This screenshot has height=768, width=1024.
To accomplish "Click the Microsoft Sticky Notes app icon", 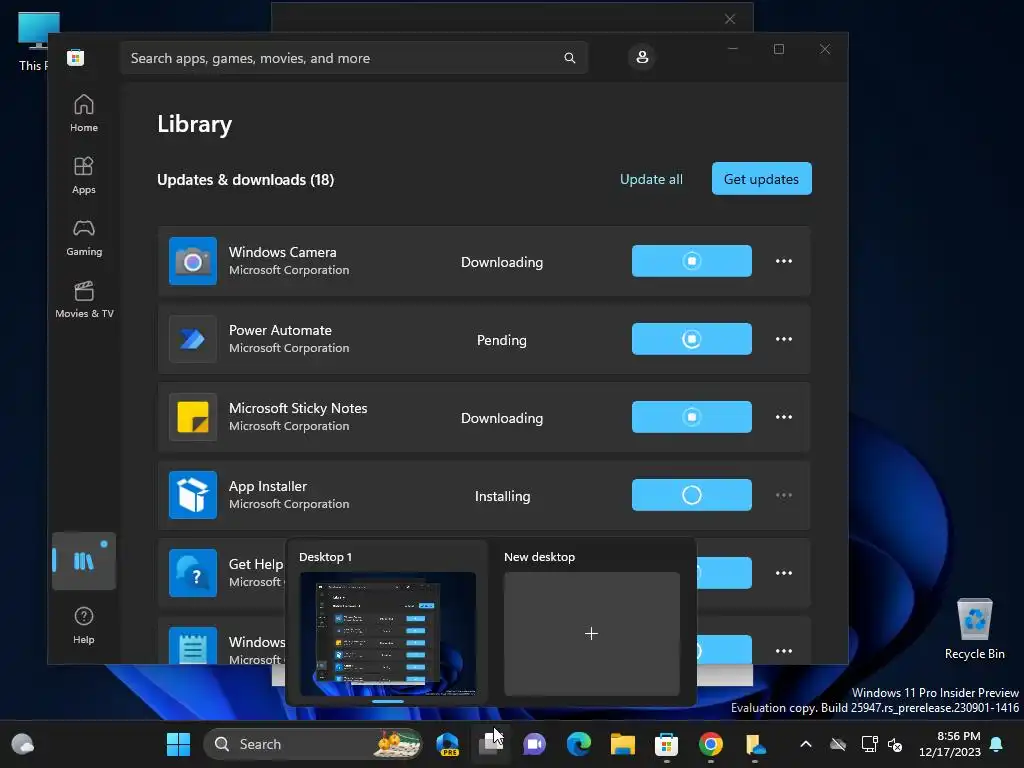I will 193,417.
